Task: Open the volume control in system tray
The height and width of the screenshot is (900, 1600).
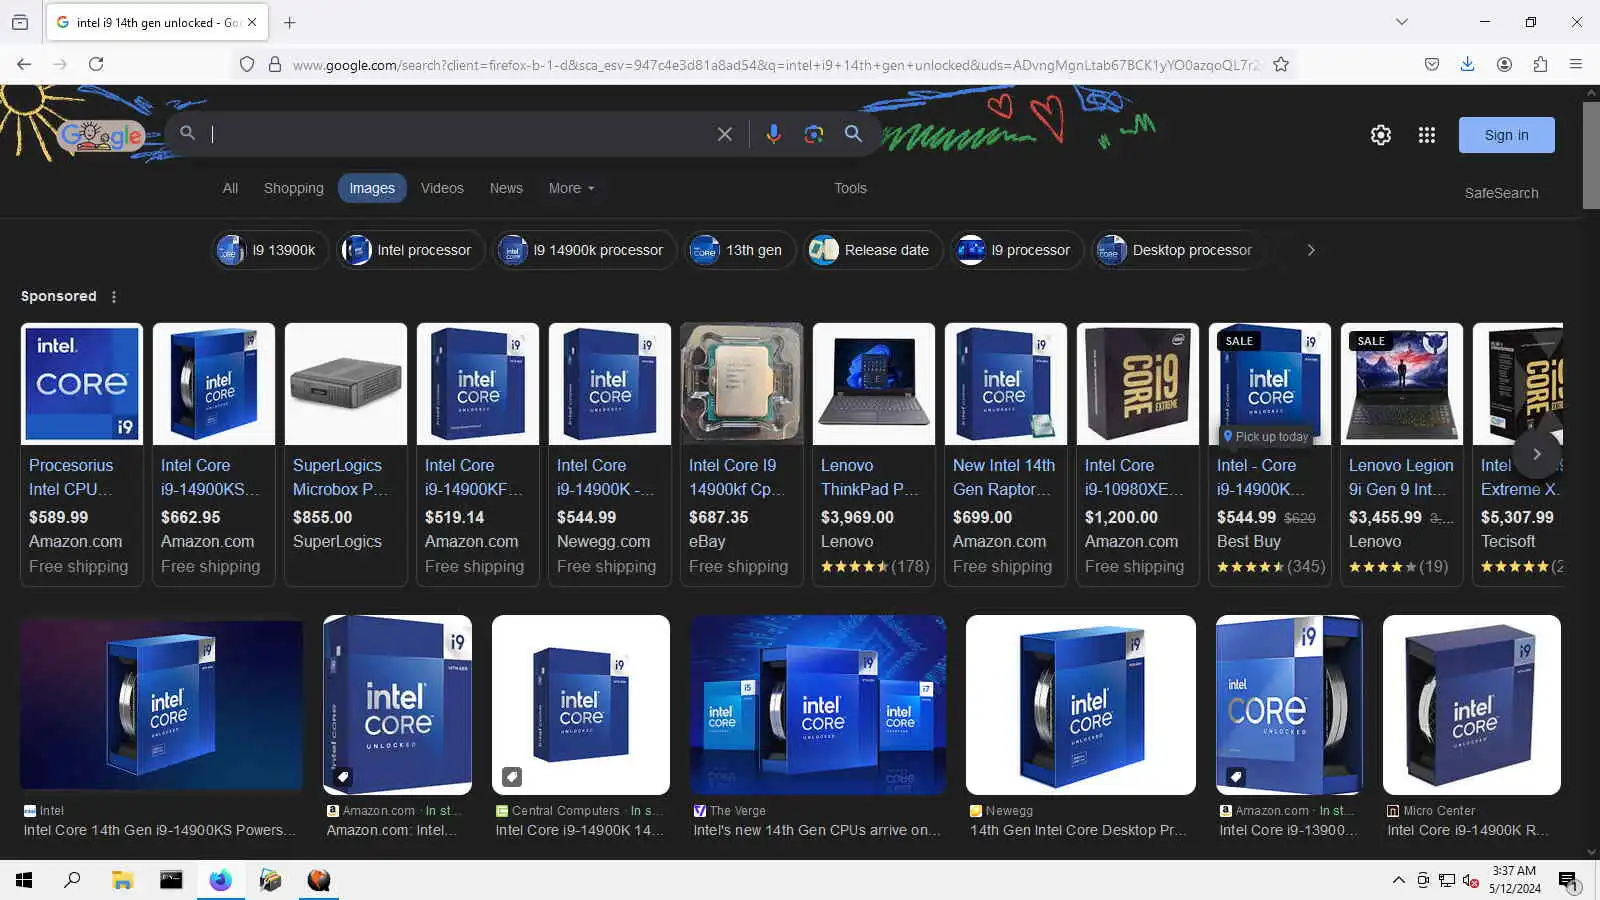Action: click(1471, 880)
